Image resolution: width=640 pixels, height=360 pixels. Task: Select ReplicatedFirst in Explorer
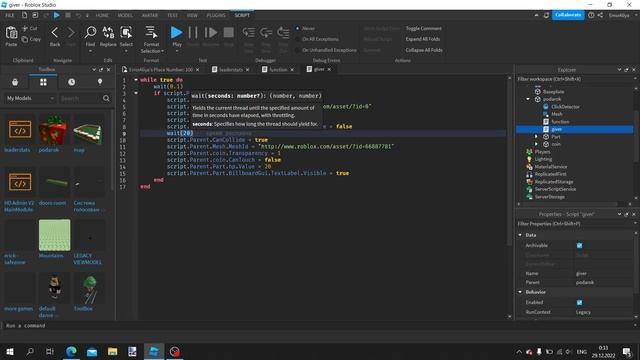551,174
